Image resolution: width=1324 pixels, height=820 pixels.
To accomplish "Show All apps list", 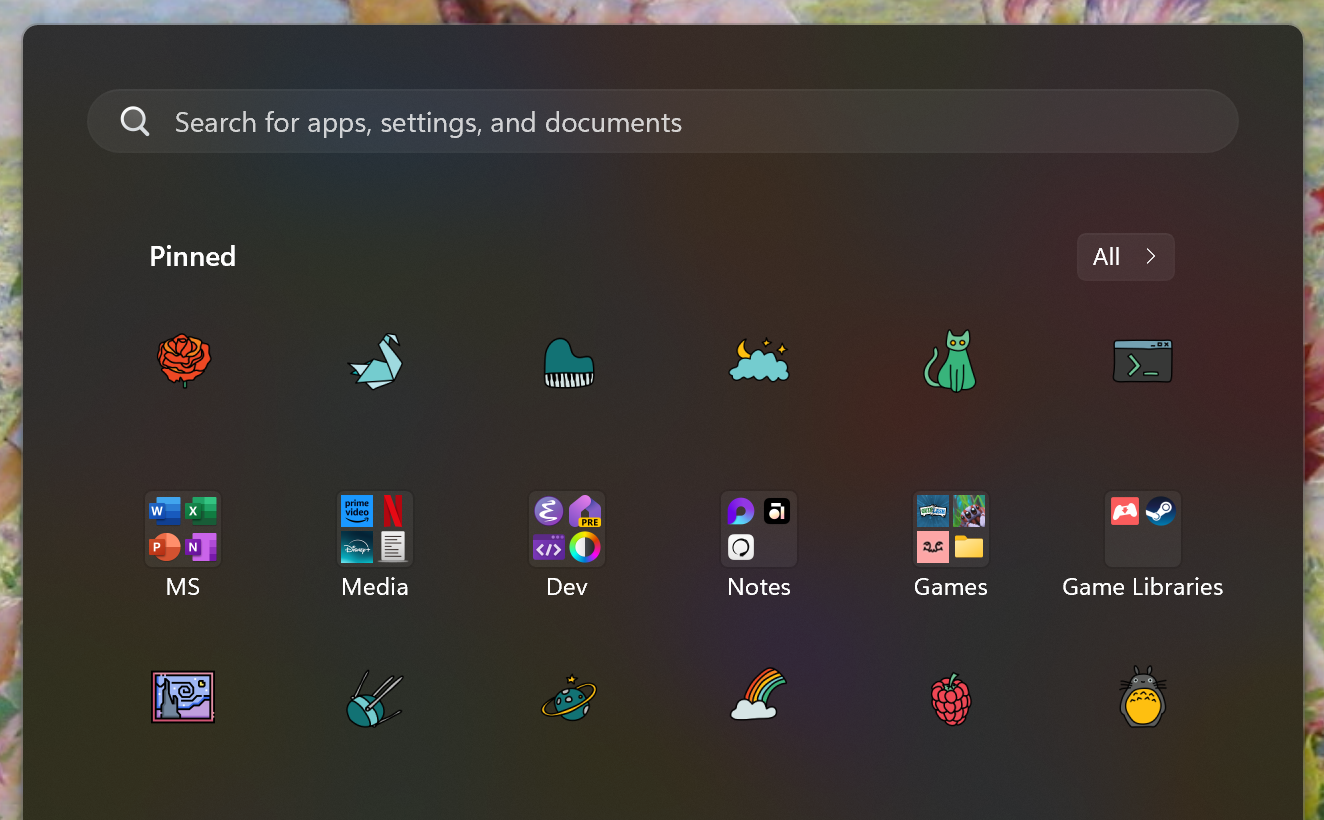I will click(x=1126, y=257).
